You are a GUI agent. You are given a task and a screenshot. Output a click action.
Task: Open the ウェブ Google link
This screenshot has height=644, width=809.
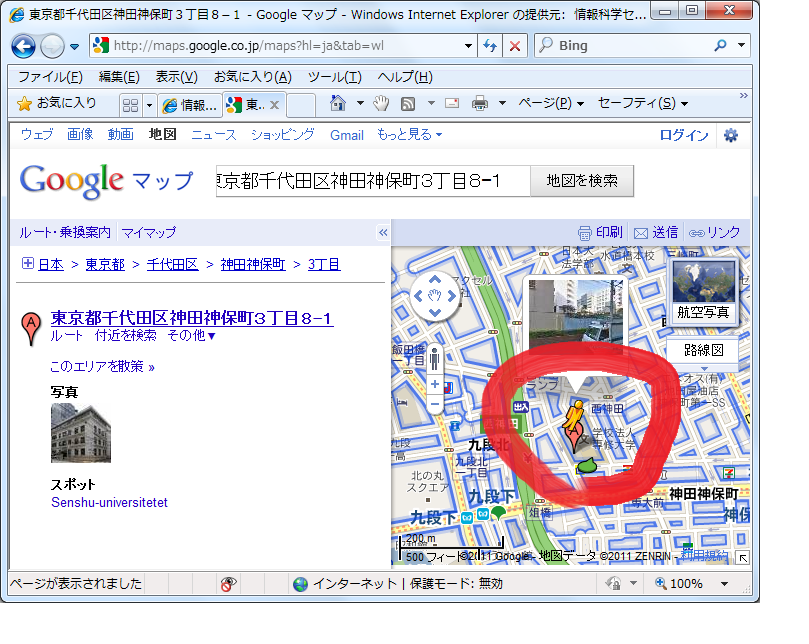tap(37, 135)
